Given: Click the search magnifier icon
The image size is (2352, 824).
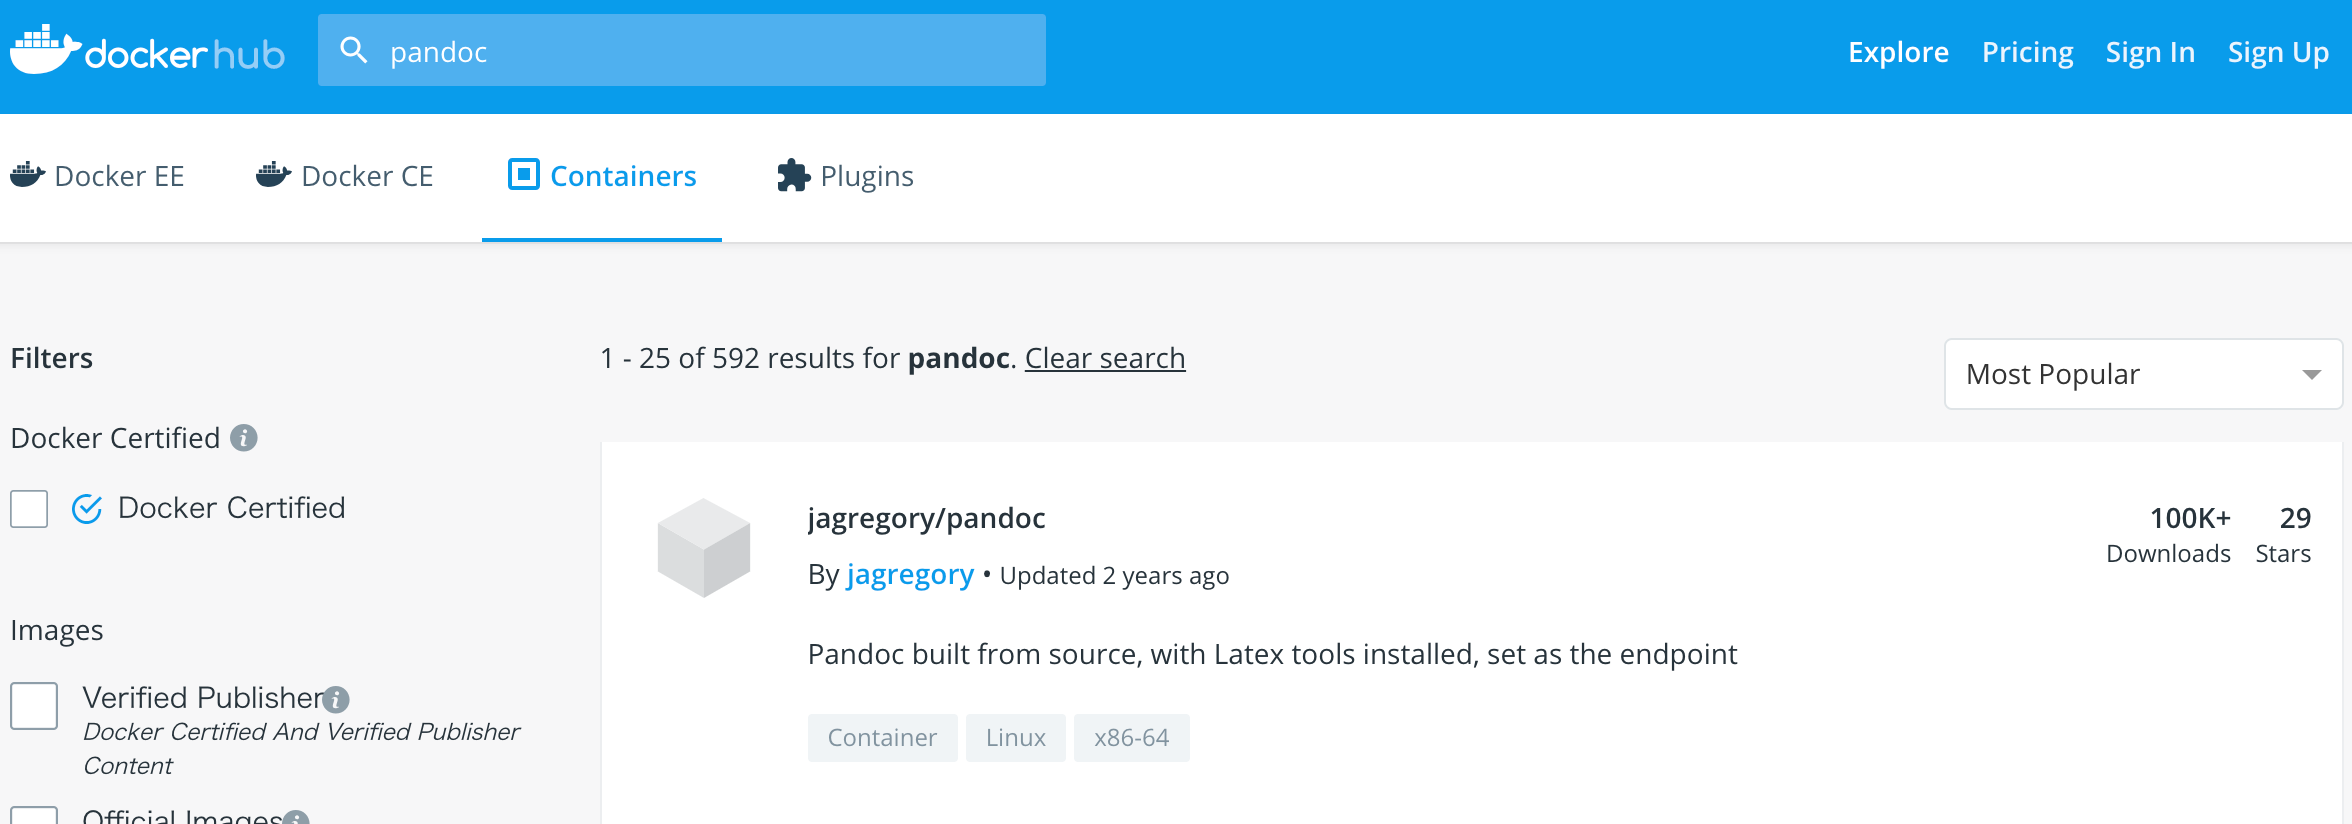Looking at the screenshot, I should tap(353, 50).
